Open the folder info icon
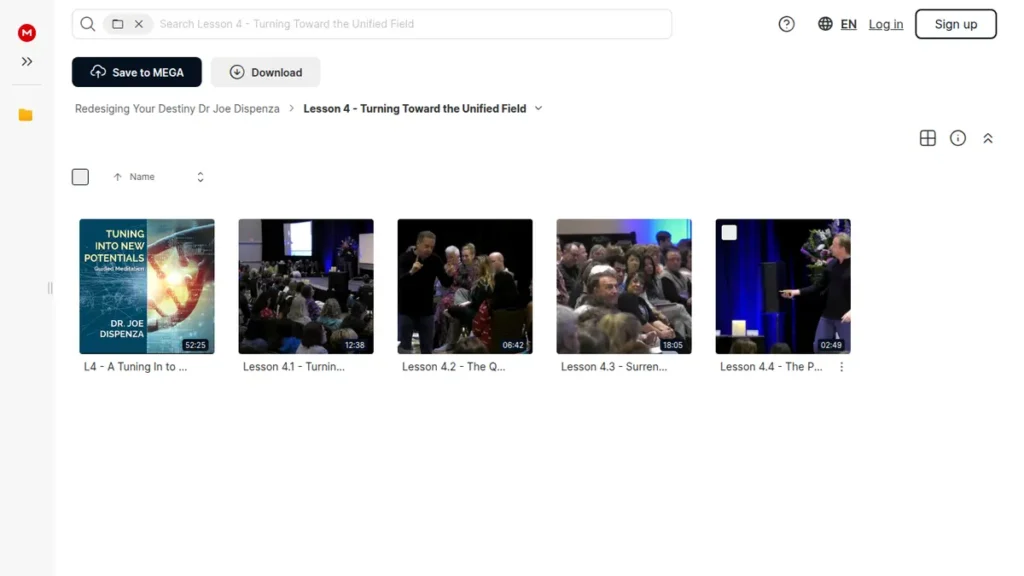Screen dimensions: 1024x576 click(957, 138)
